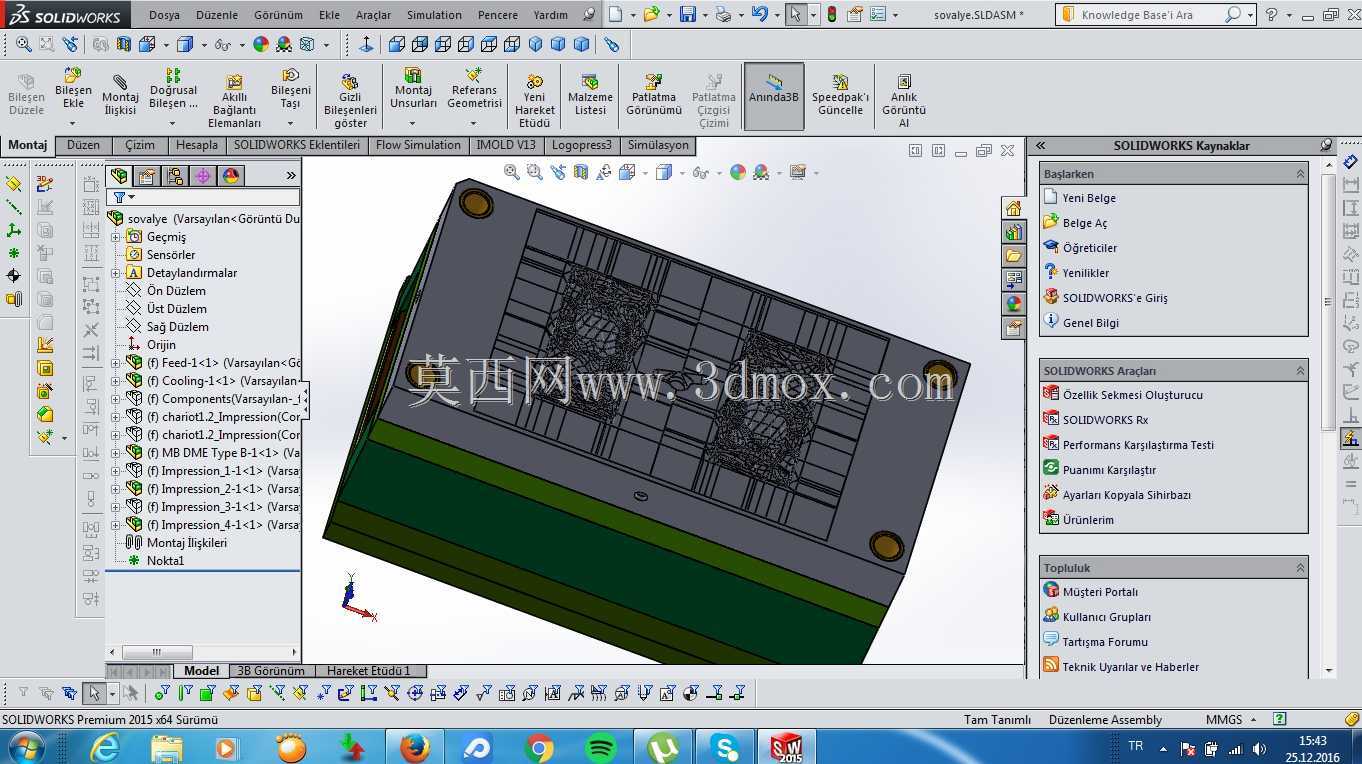This screenshot has height=764, width=1362.
Task: Click the Zoom to Fit view icon
Action: tap(512, 172)
